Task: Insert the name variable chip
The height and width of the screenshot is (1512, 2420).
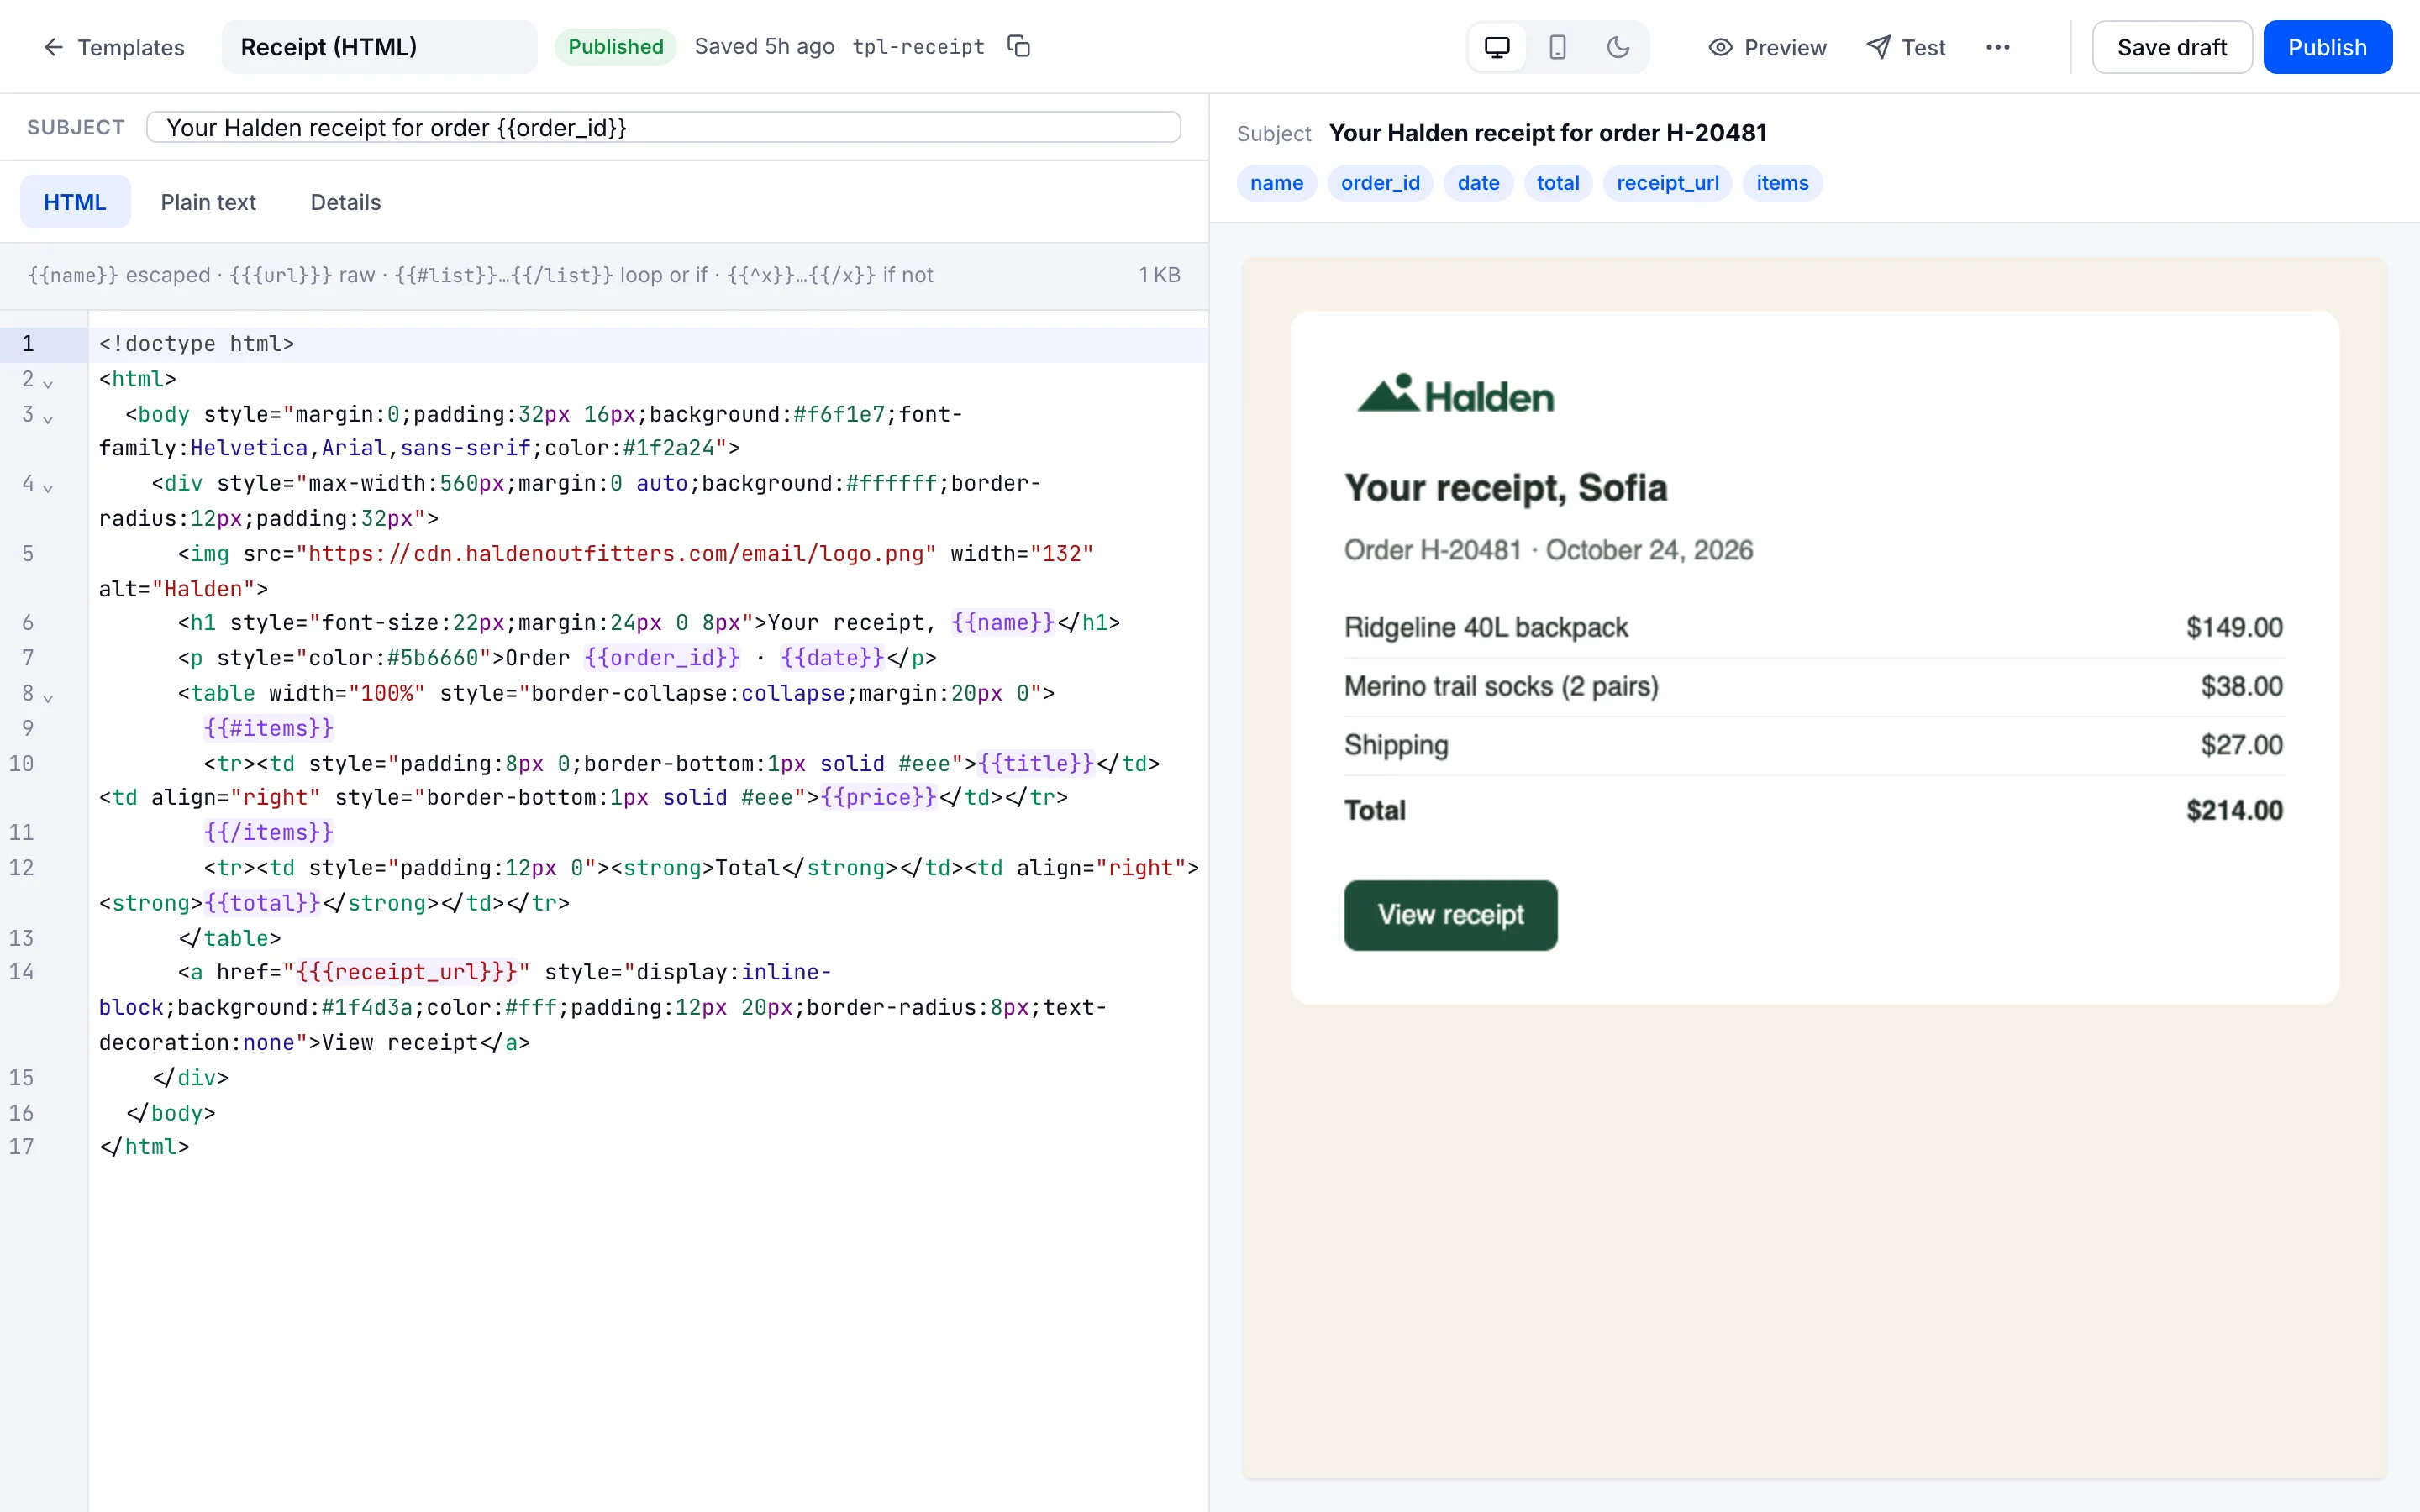Action: [1276, 183]
